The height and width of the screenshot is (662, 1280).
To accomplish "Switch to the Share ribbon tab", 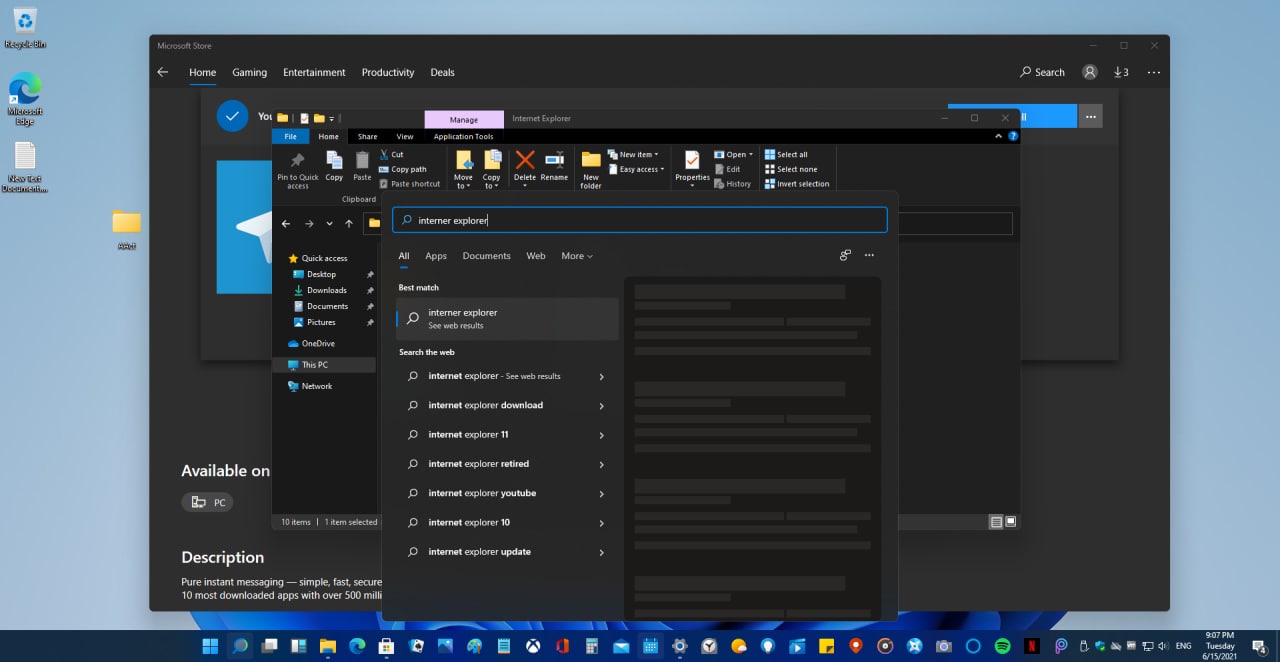I will 367,136.
